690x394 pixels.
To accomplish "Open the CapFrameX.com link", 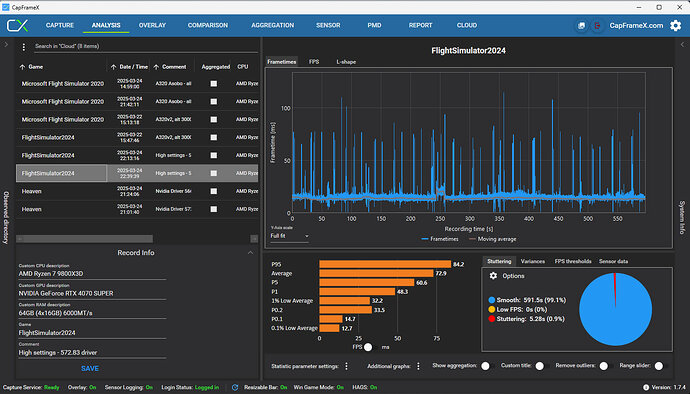I will point(636,26).
